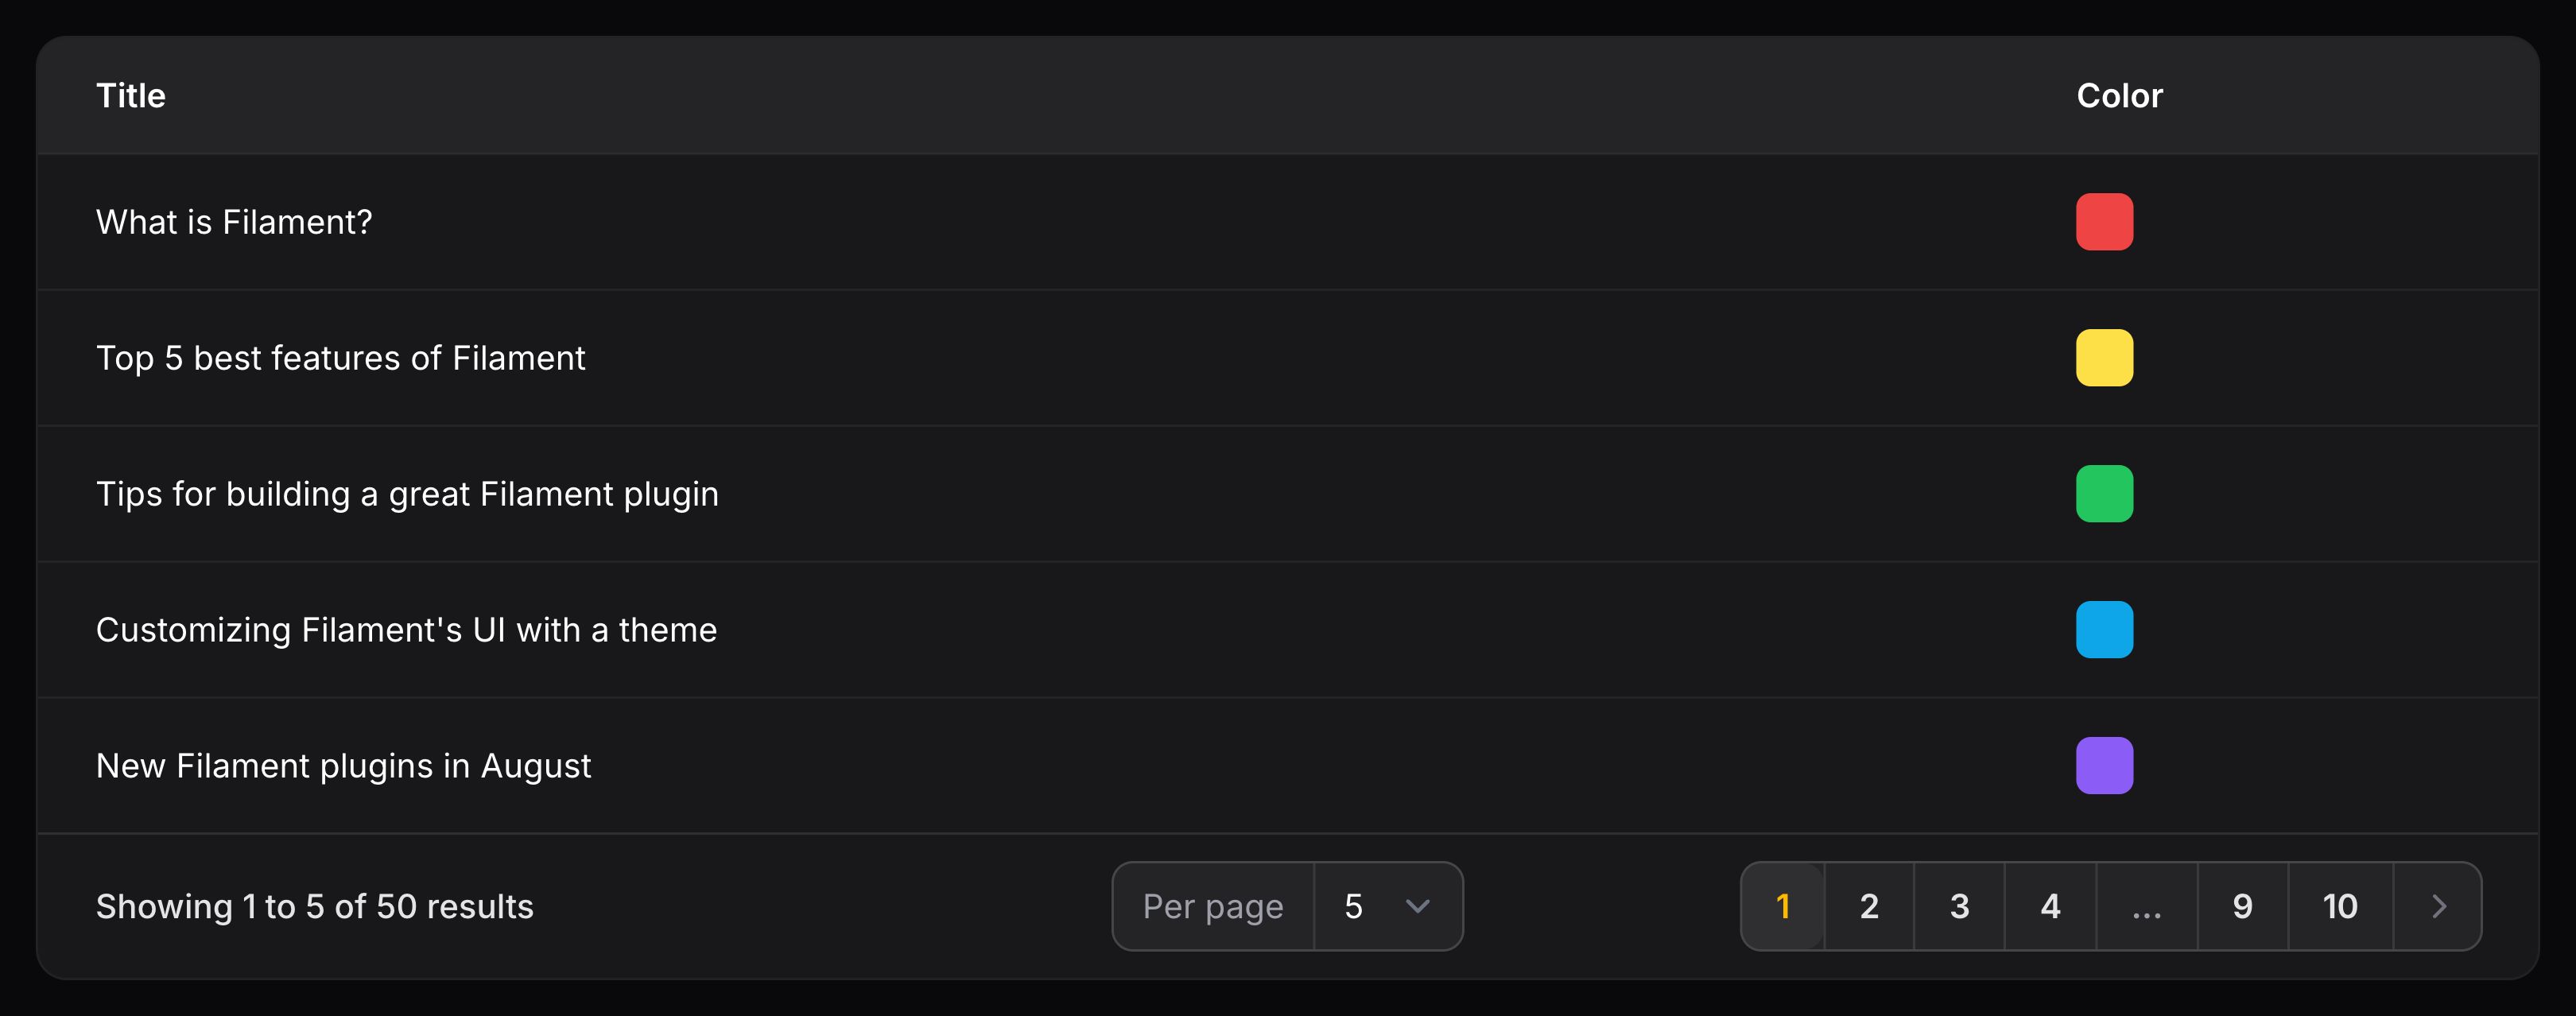The width and height of the screenshot is (2576, 1016).
Task: Select "Top 5 best features of Filament" row
Action: pos(340,358)
